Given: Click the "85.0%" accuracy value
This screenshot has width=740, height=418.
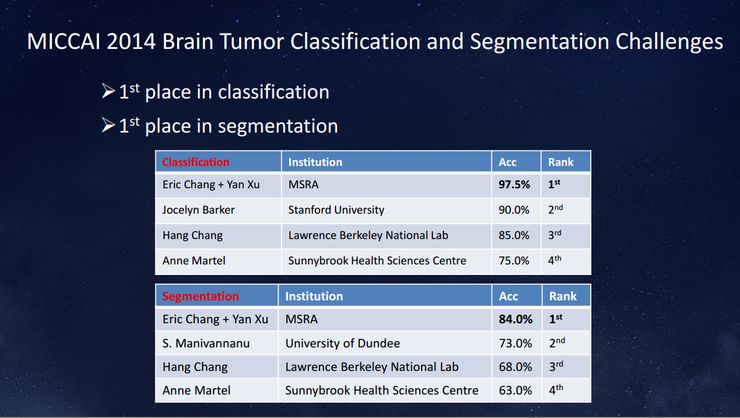Looking at the screenshot, I should (x=513, y=235).
